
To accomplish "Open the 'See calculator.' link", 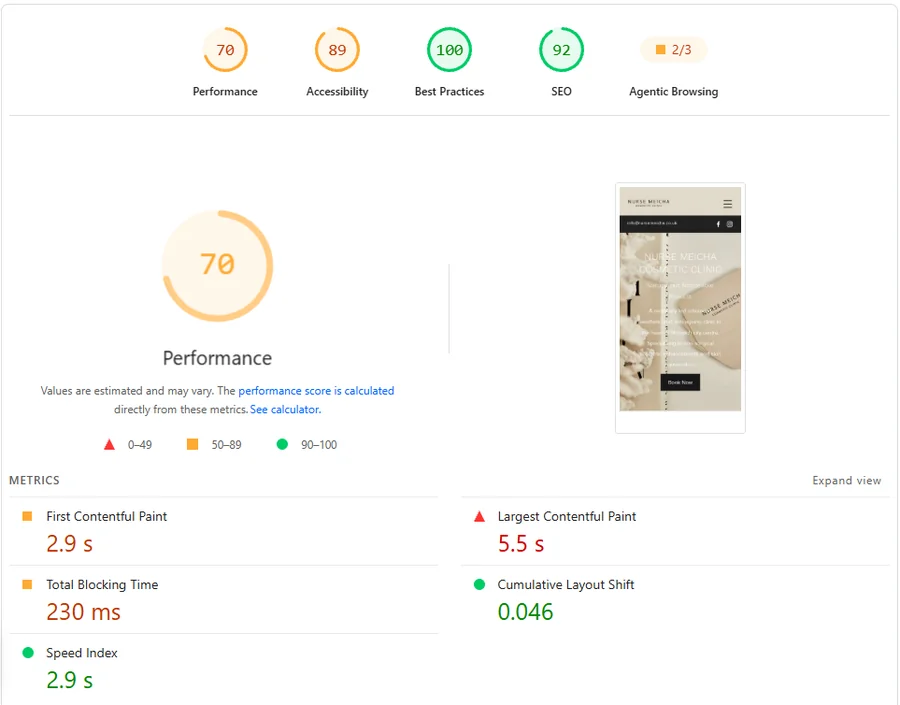I will [x=285, y=409].
